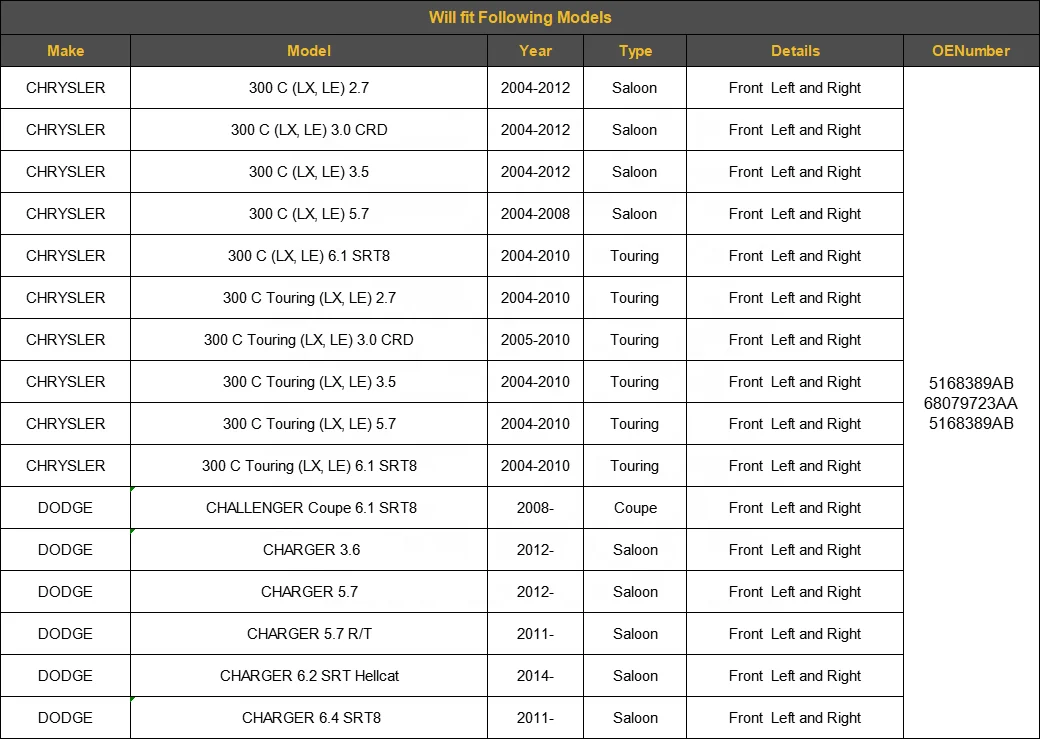Click the Model column header
This screenshot has height=739, width=1040.
(309, 51)
